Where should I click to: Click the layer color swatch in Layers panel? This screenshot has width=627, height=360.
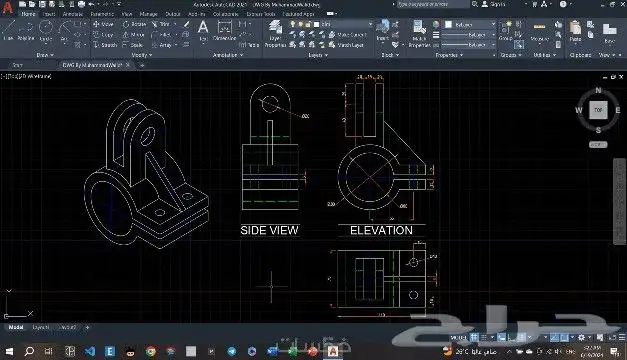(x=316, y=24)
